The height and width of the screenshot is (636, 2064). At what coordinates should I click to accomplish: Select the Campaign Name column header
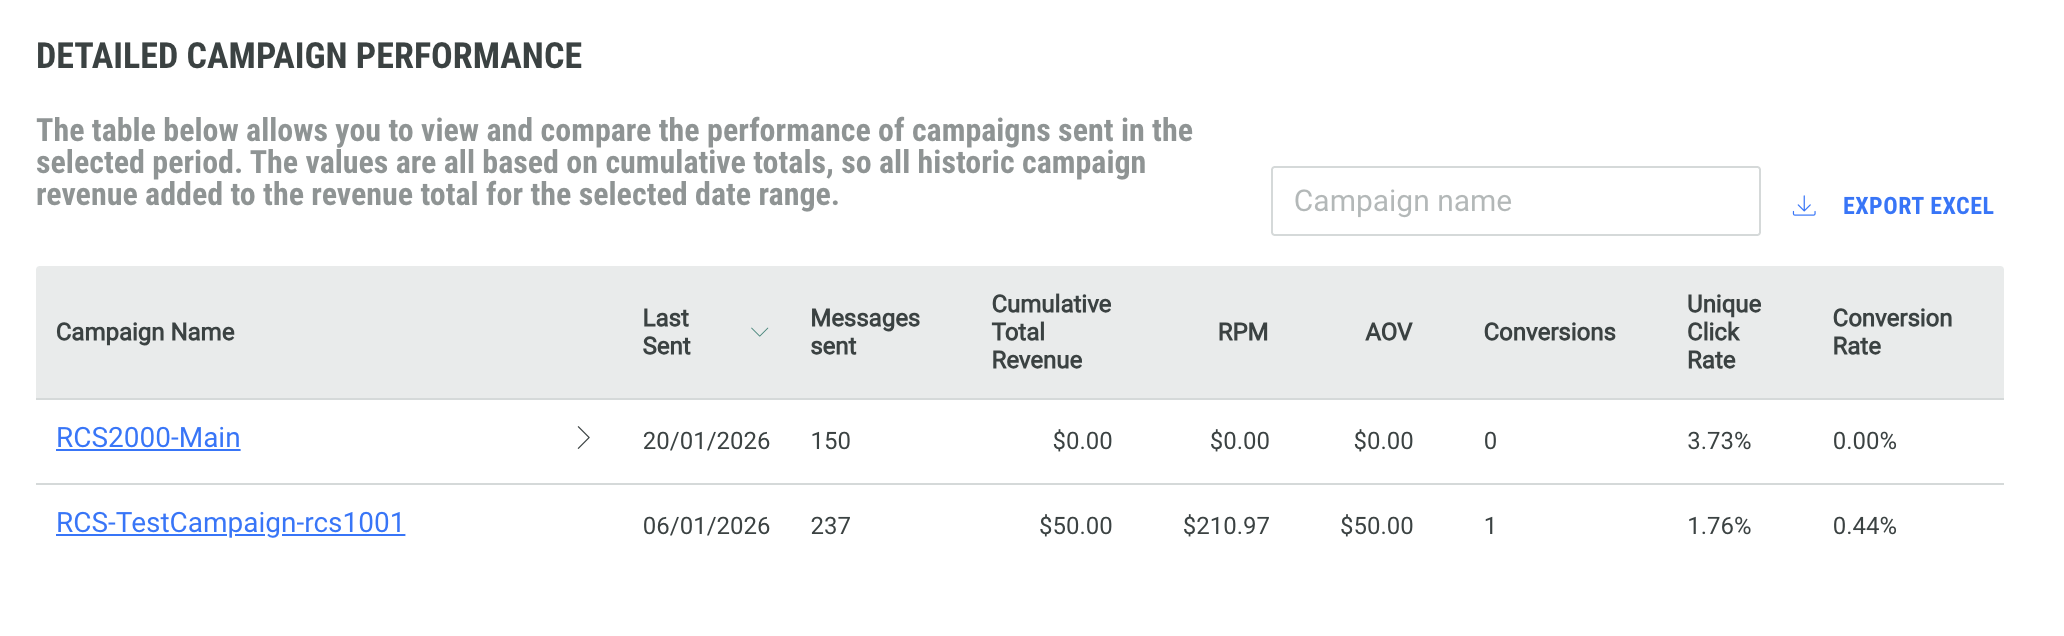145,332
